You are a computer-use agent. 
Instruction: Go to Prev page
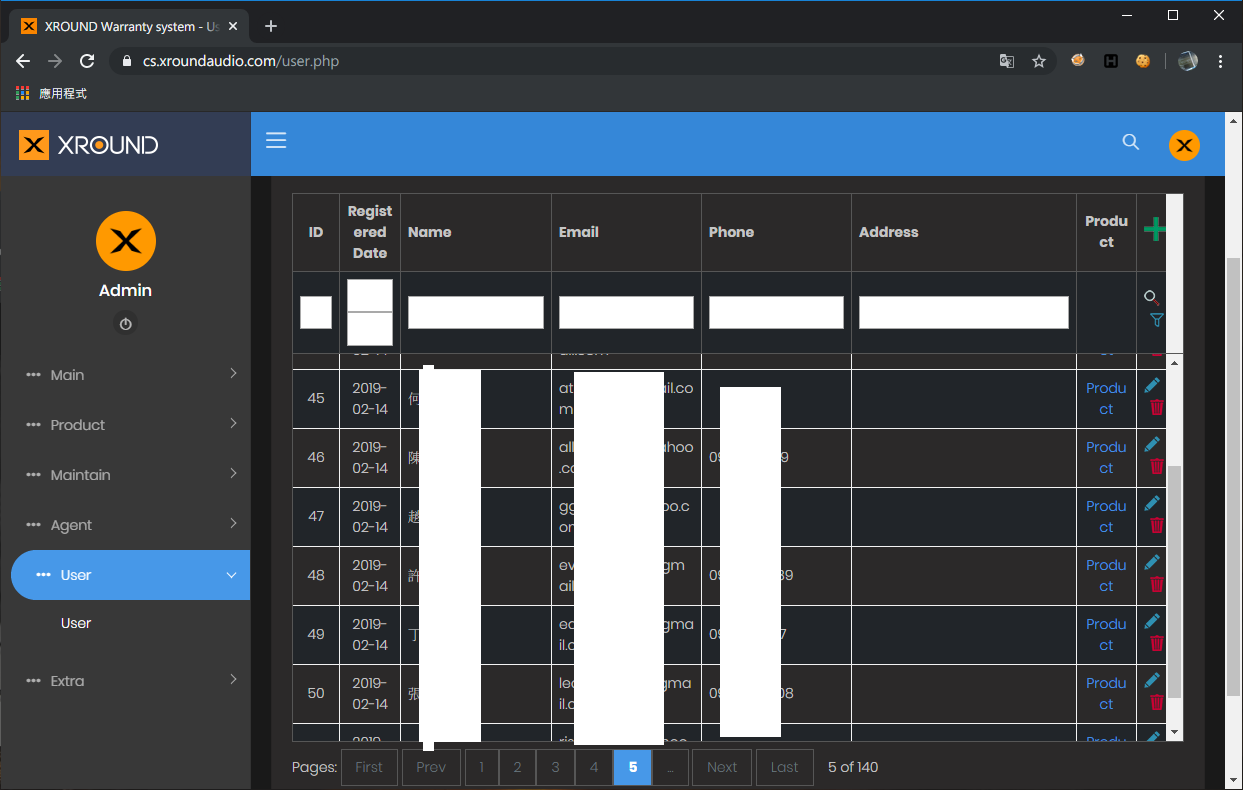tap(431, 767)
